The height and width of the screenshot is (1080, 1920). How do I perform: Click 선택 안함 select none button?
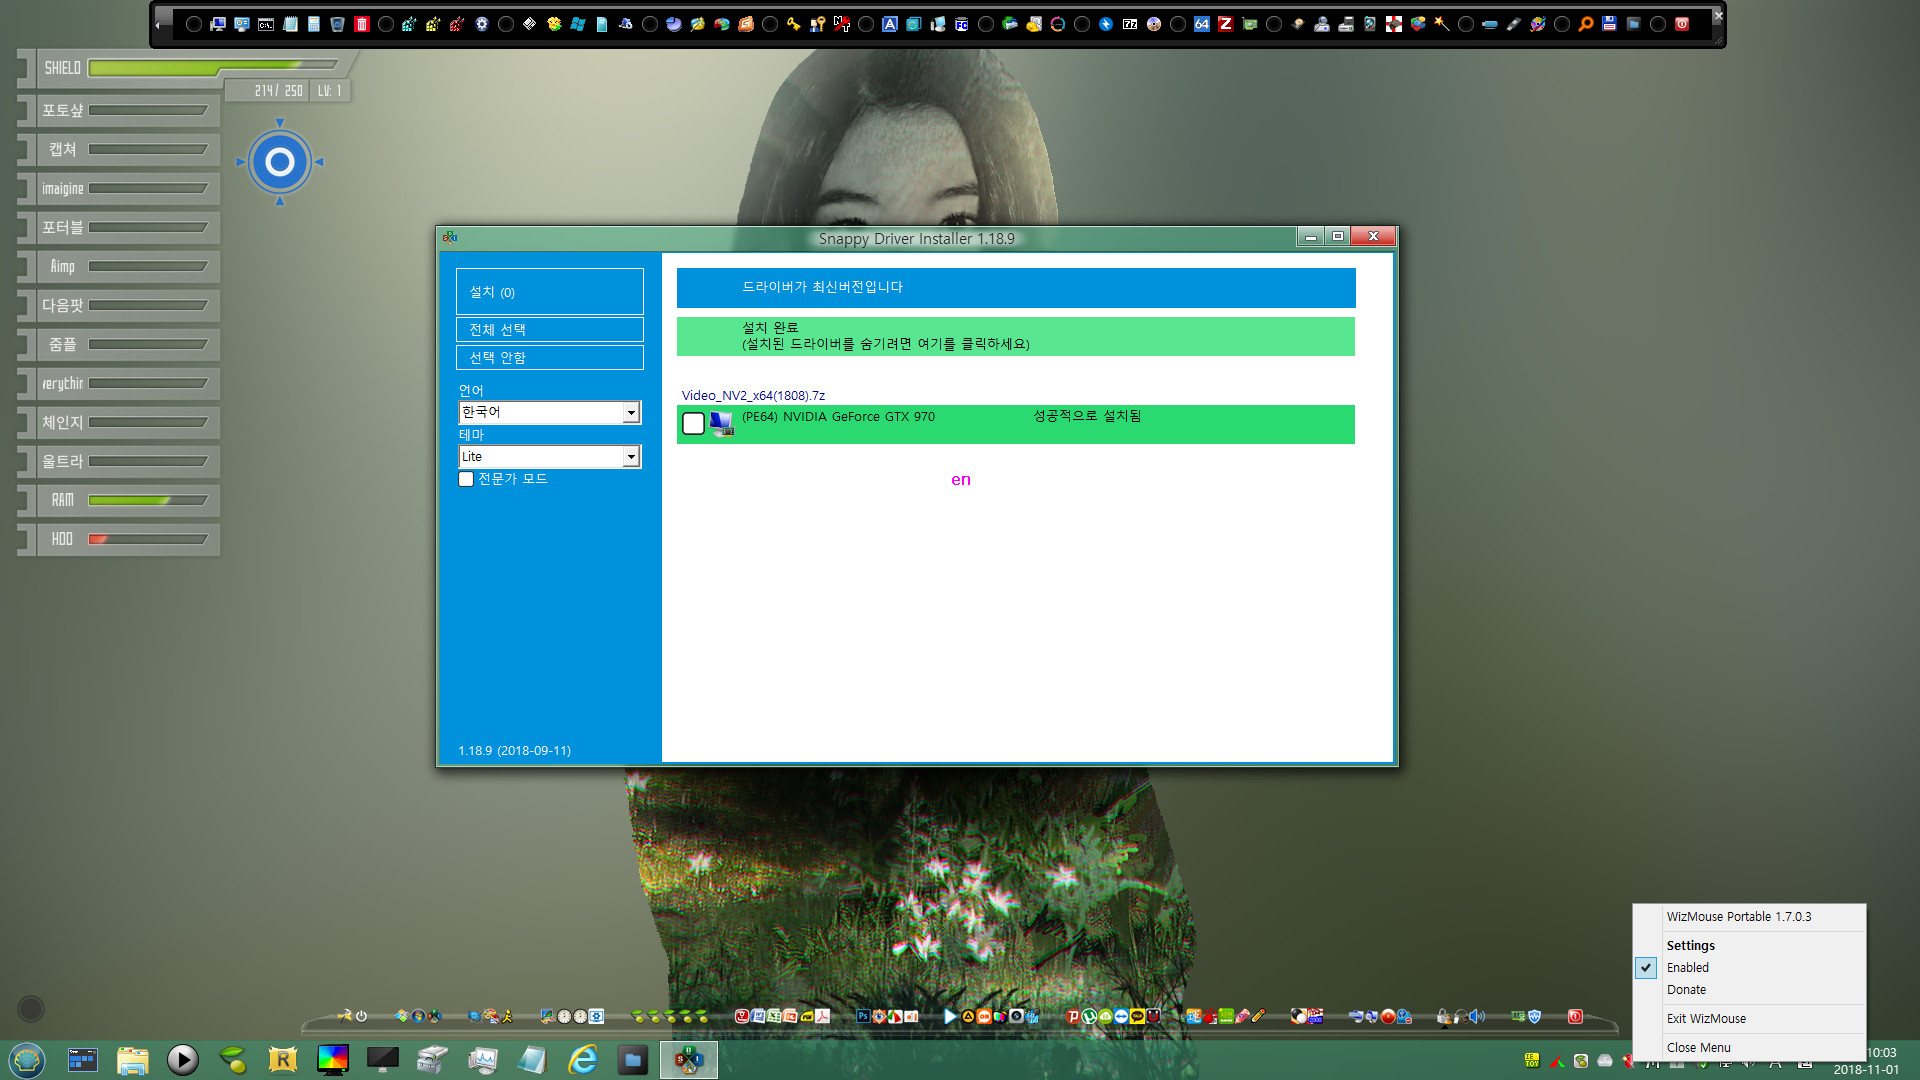tap(550, 357)
